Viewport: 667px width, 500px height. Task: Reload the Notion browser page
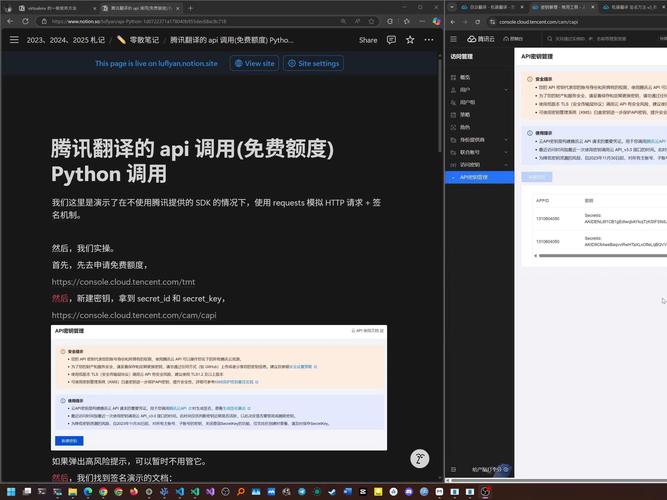tap(26, 21)
